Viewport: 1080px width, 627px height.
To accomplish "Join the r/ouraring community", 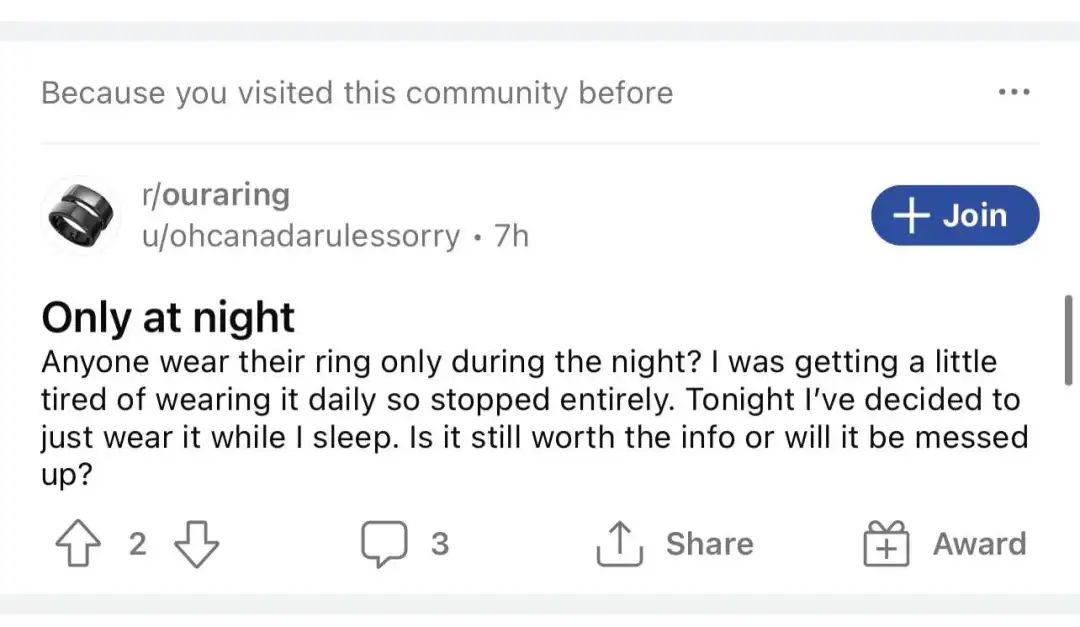I will 955,215.
